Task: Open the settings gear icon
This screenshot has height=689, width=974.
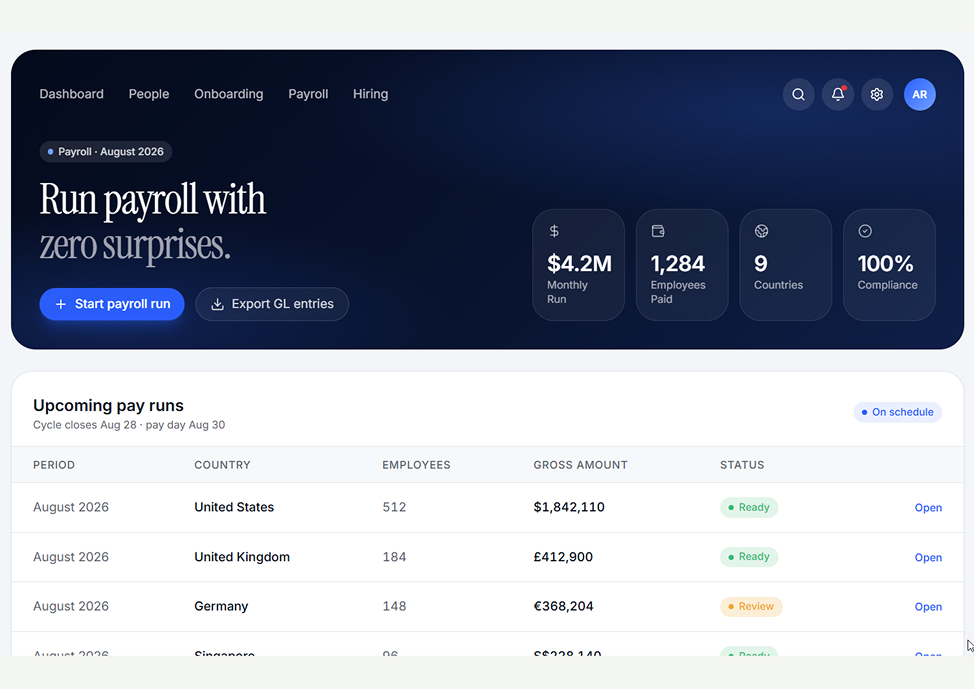Action: 876,94
